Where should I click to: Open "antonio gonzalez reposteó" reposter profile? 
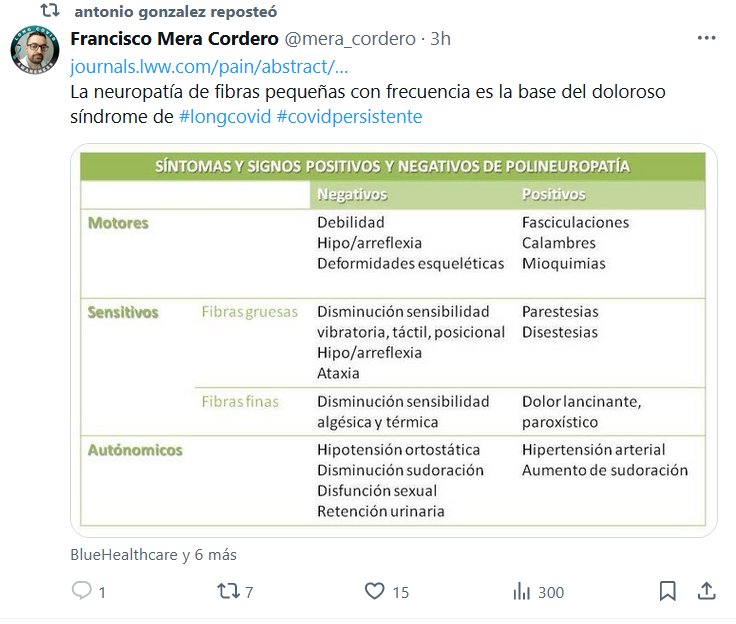pos(176,12)
